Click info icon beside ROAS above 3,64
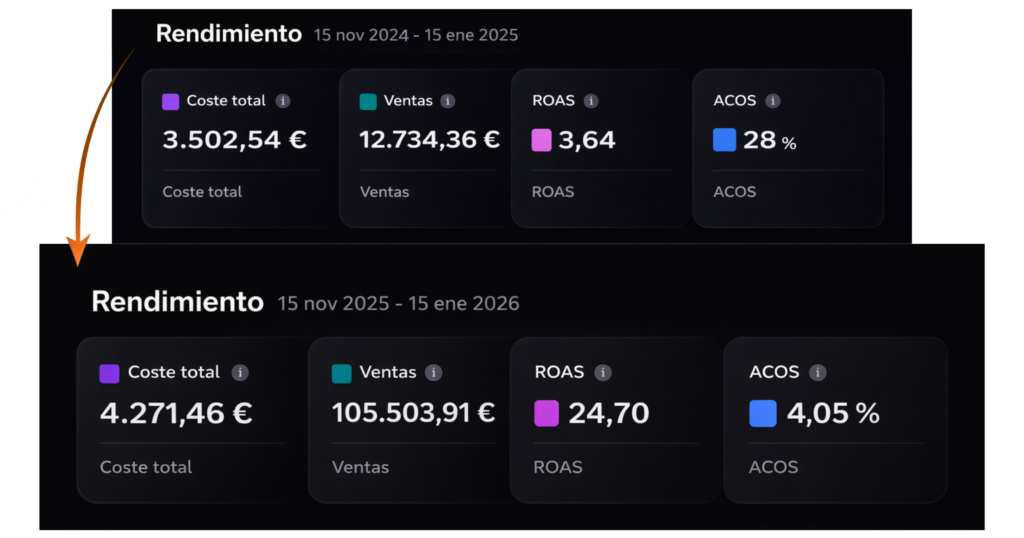Viewport: 1024px width, 538px height. [591, 101]
